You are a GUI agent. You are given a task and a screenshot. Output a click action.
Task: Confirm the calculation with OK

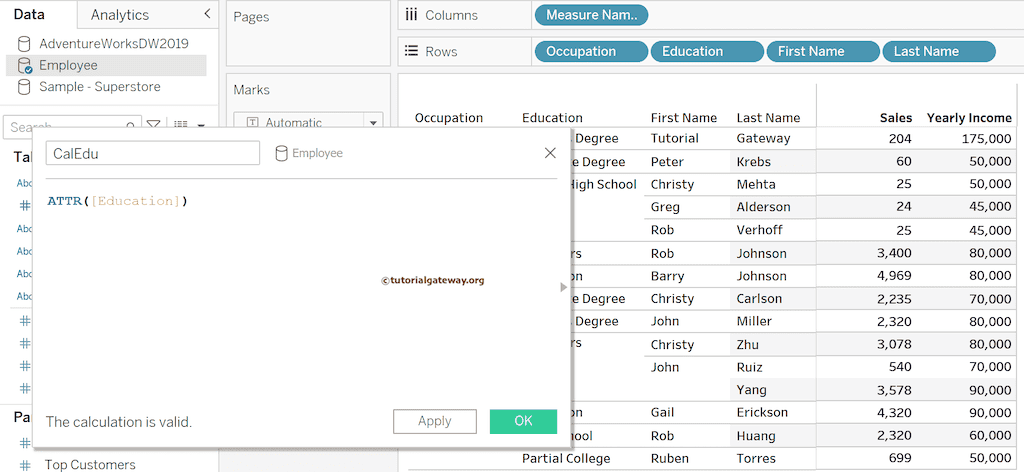[523, 421]
